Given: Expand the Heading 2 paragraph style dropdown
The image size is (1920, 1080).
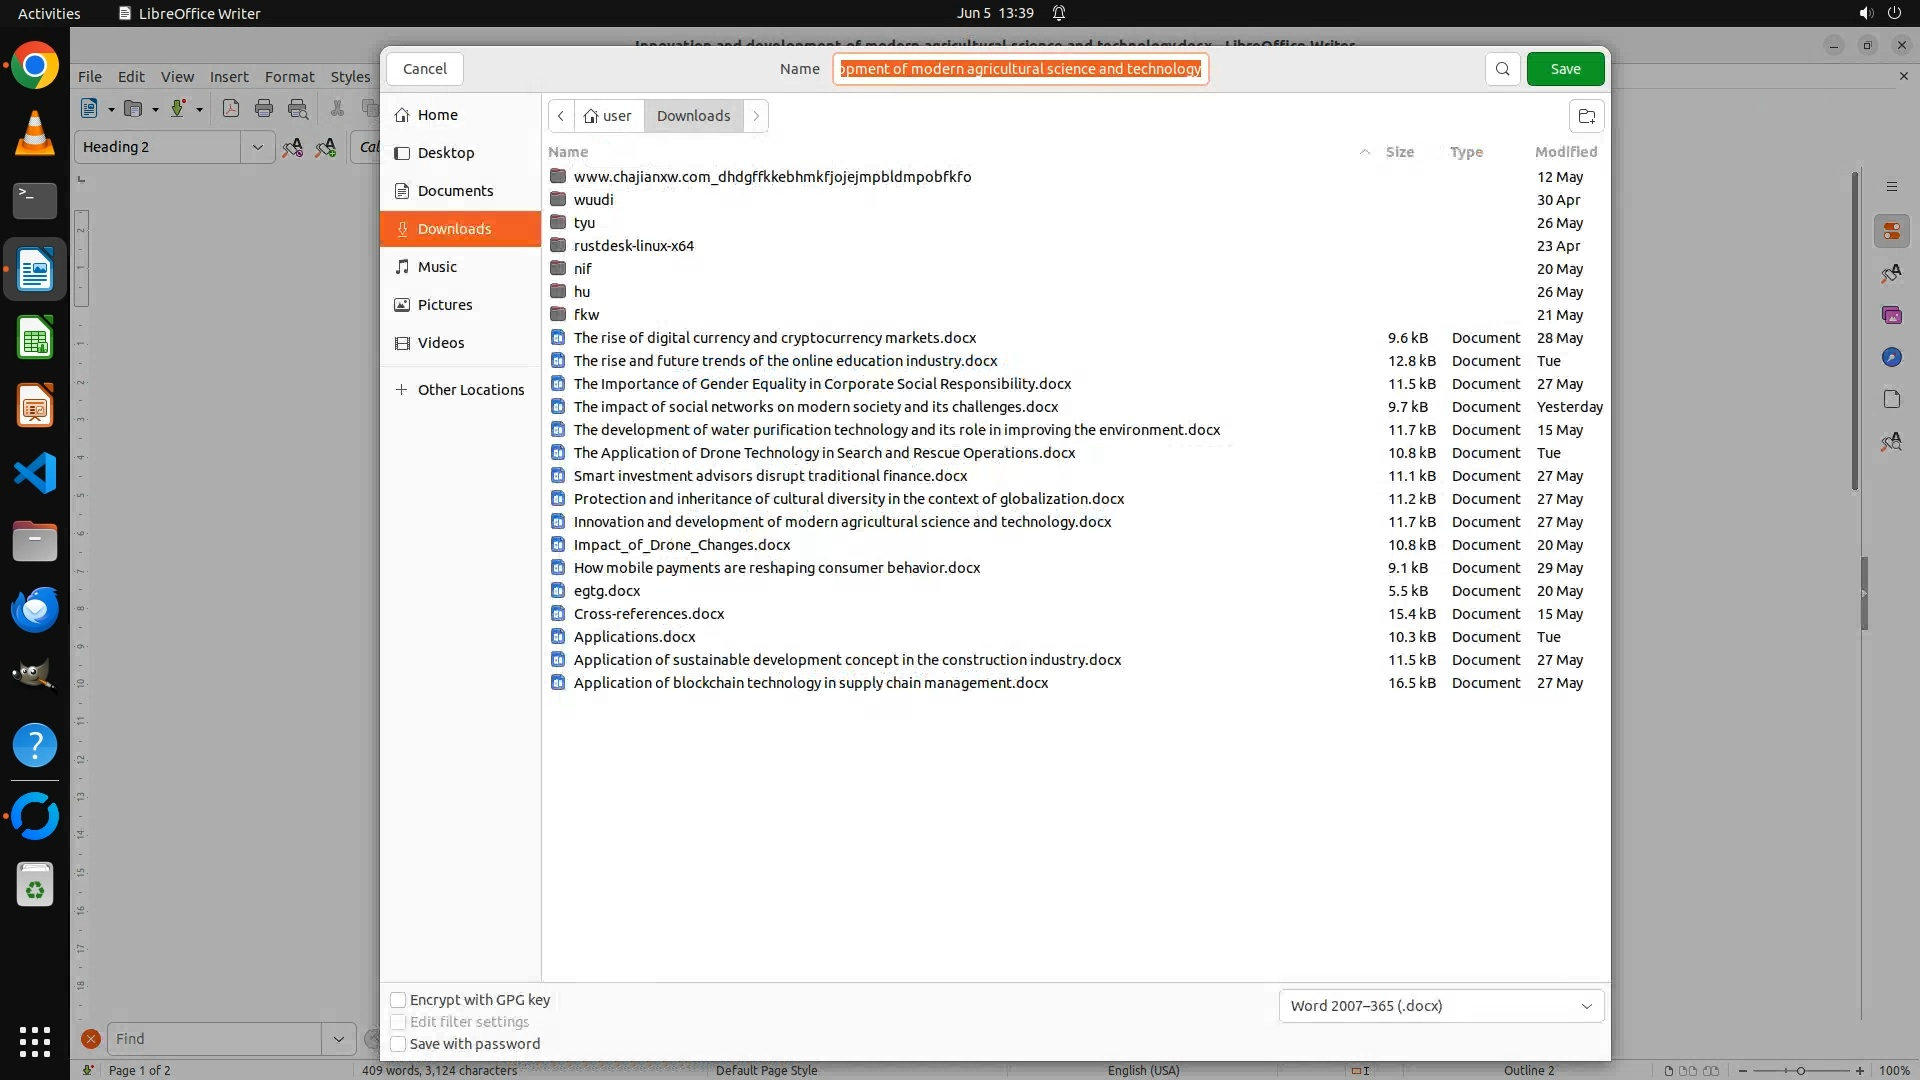Looking at the screenshot, I should (257, 147).
